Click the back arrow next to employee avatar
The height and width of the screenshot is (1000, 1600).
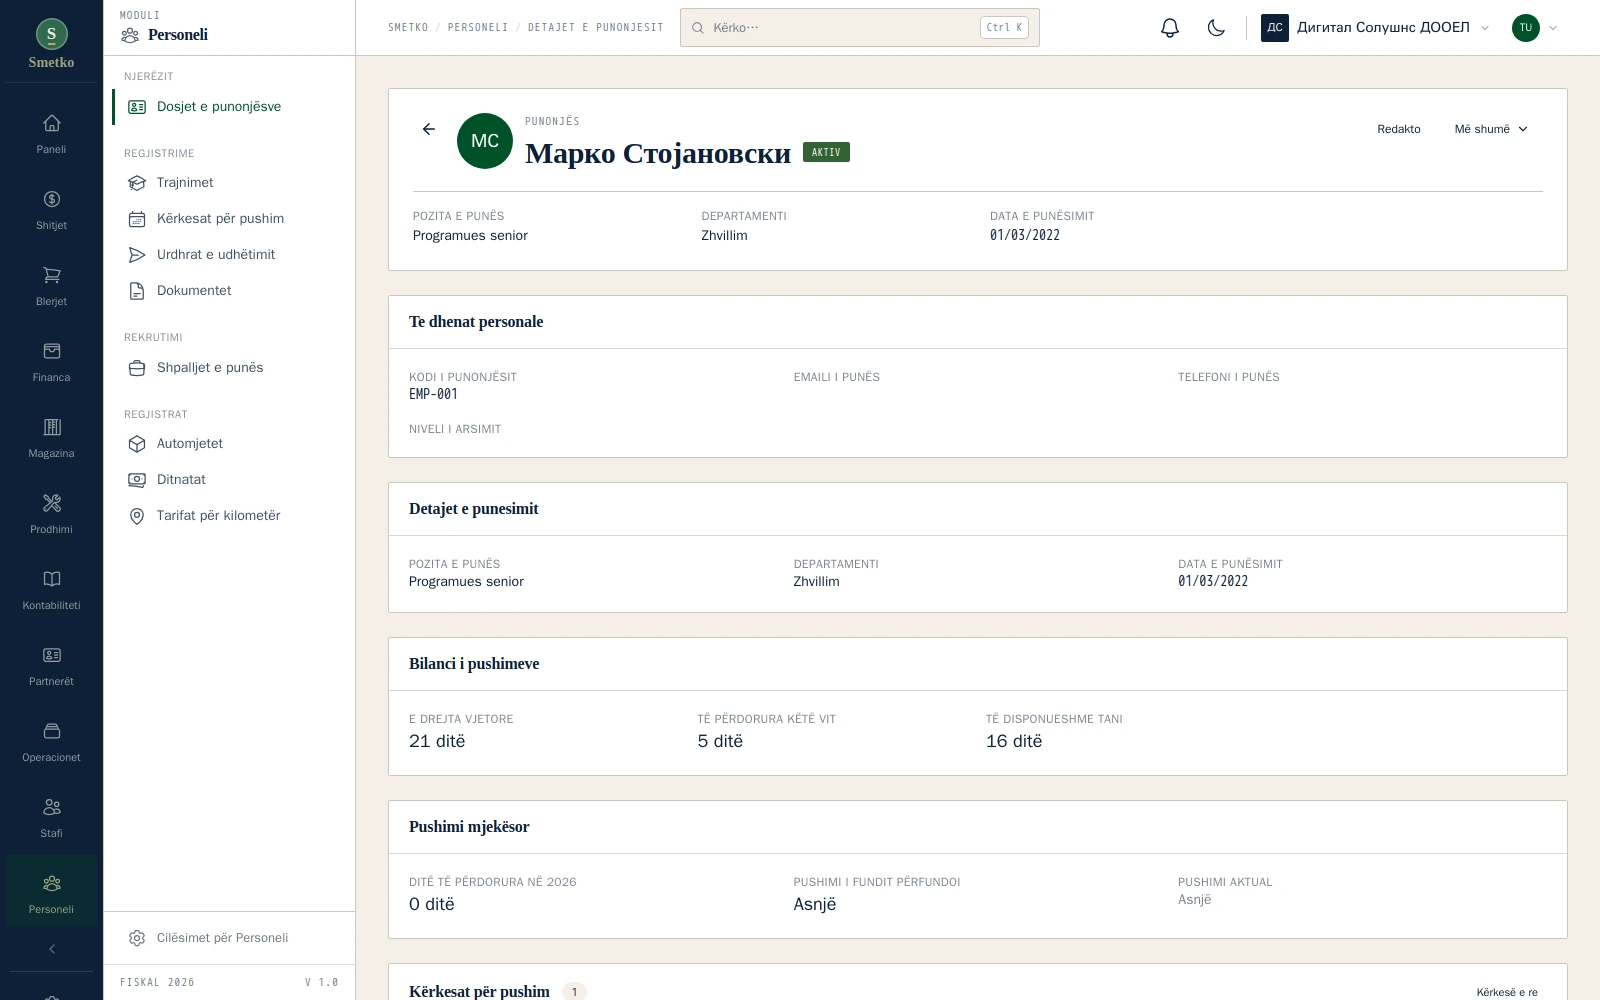click(429, 129)
